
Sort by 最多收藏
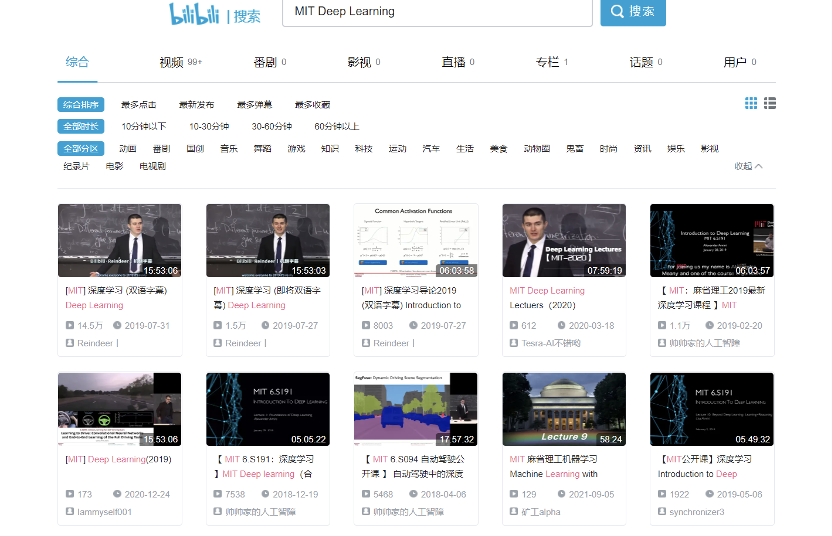pyautogui.click(x=312, y=105)
